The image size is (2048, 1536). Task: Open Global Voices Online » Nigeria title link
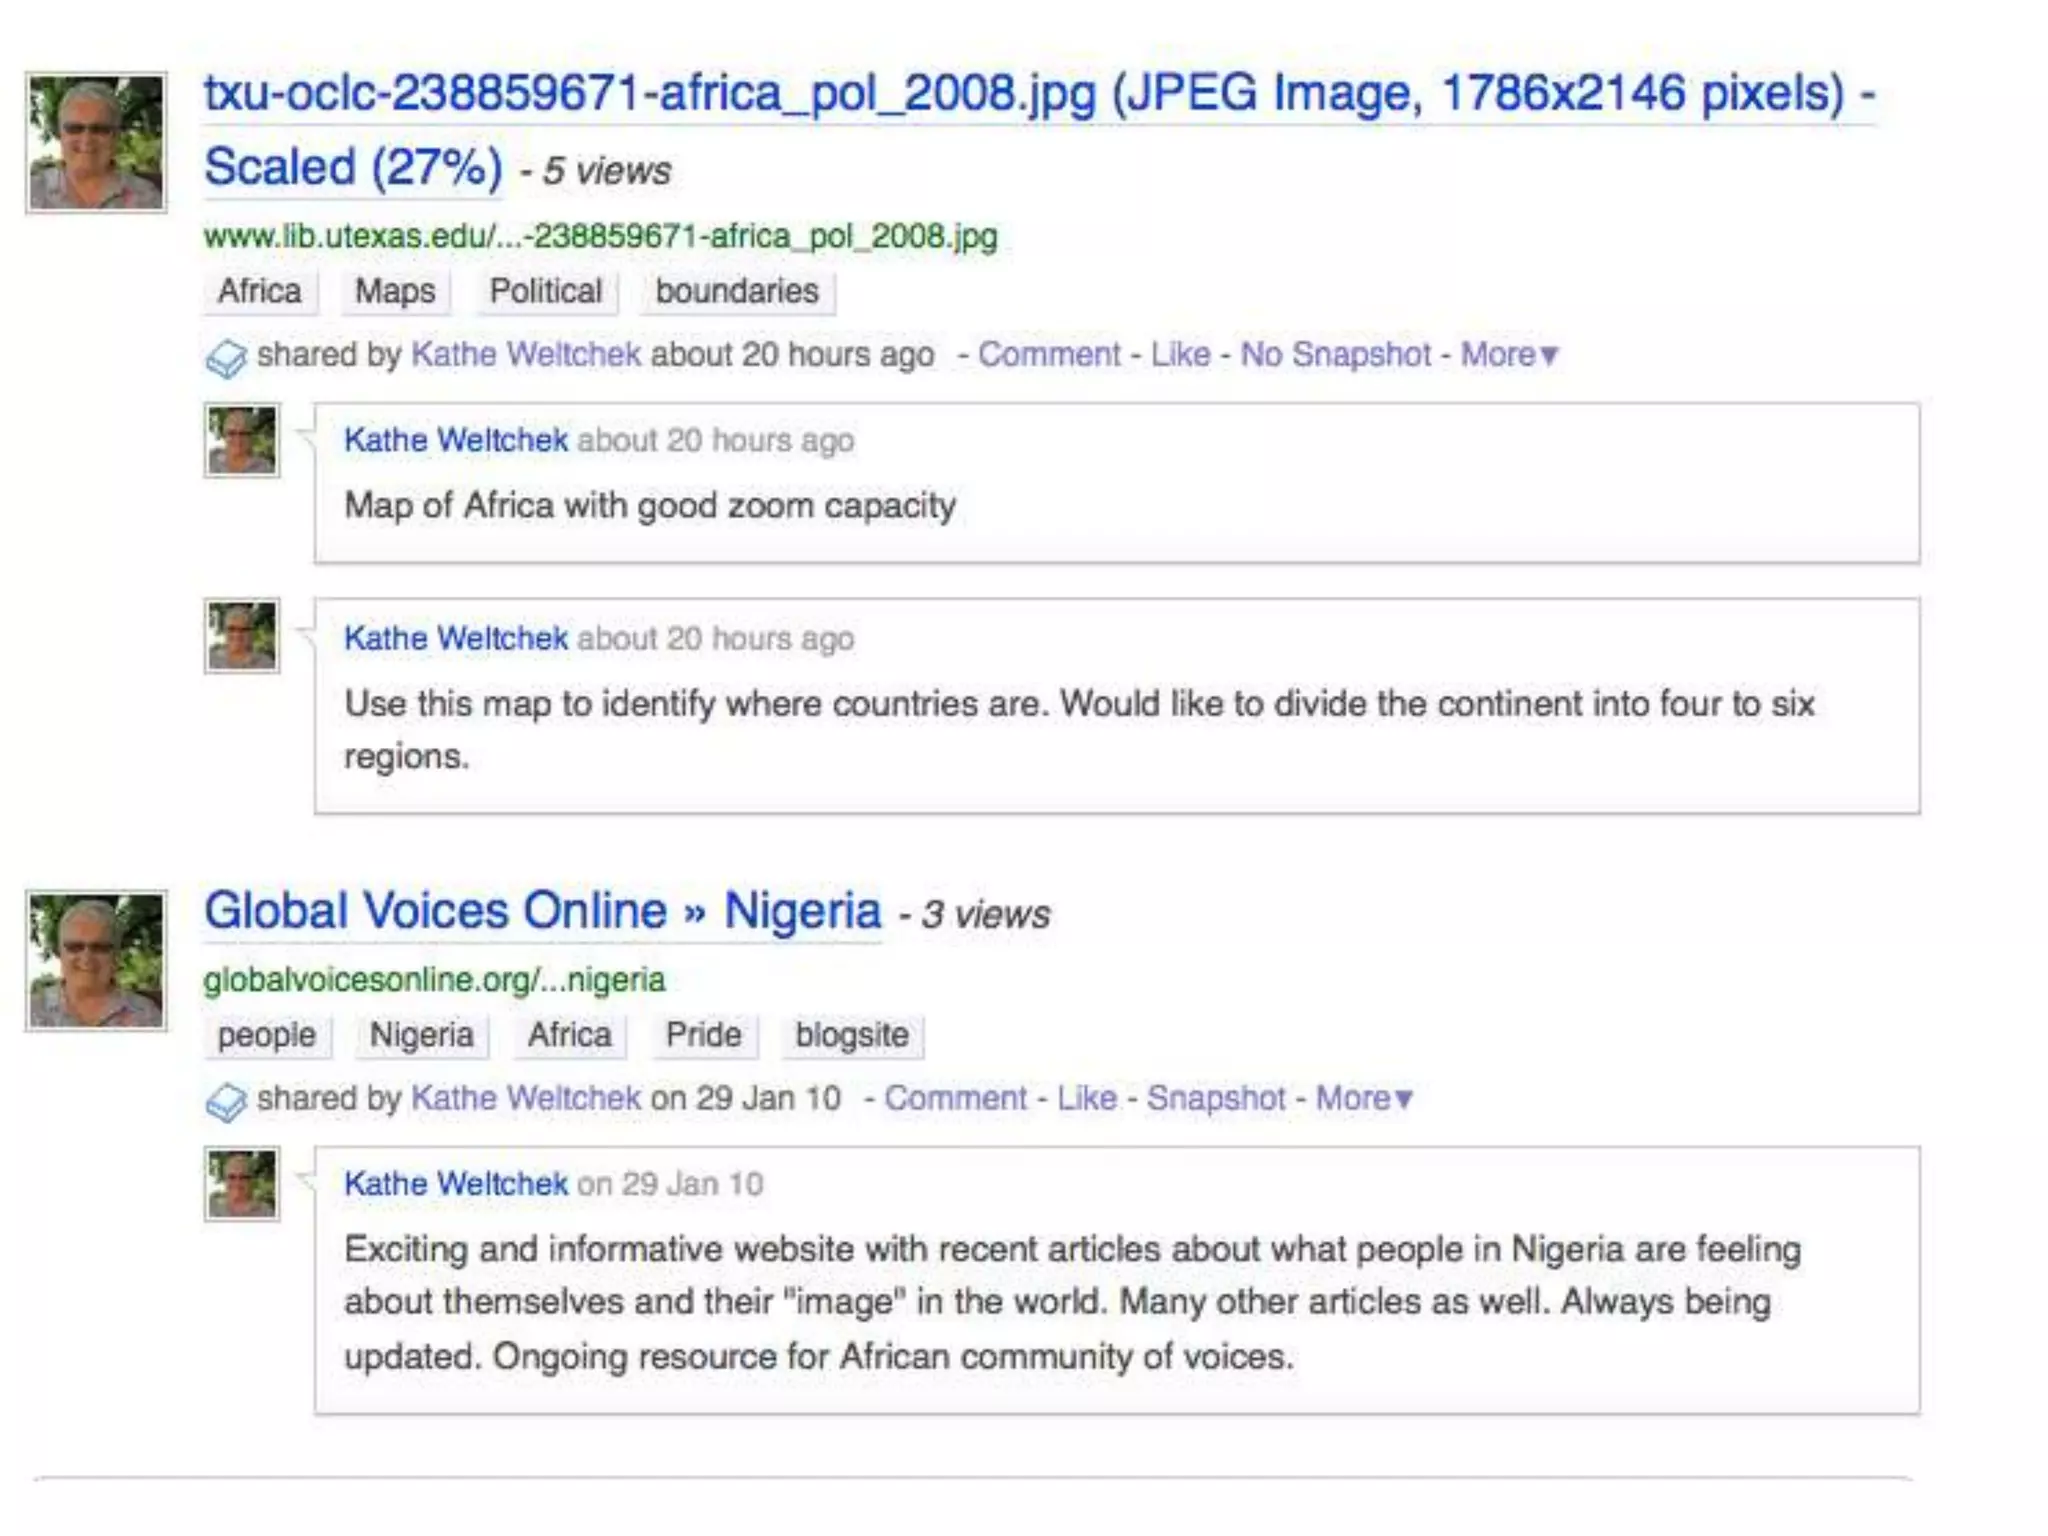click(x=543, y=911)
